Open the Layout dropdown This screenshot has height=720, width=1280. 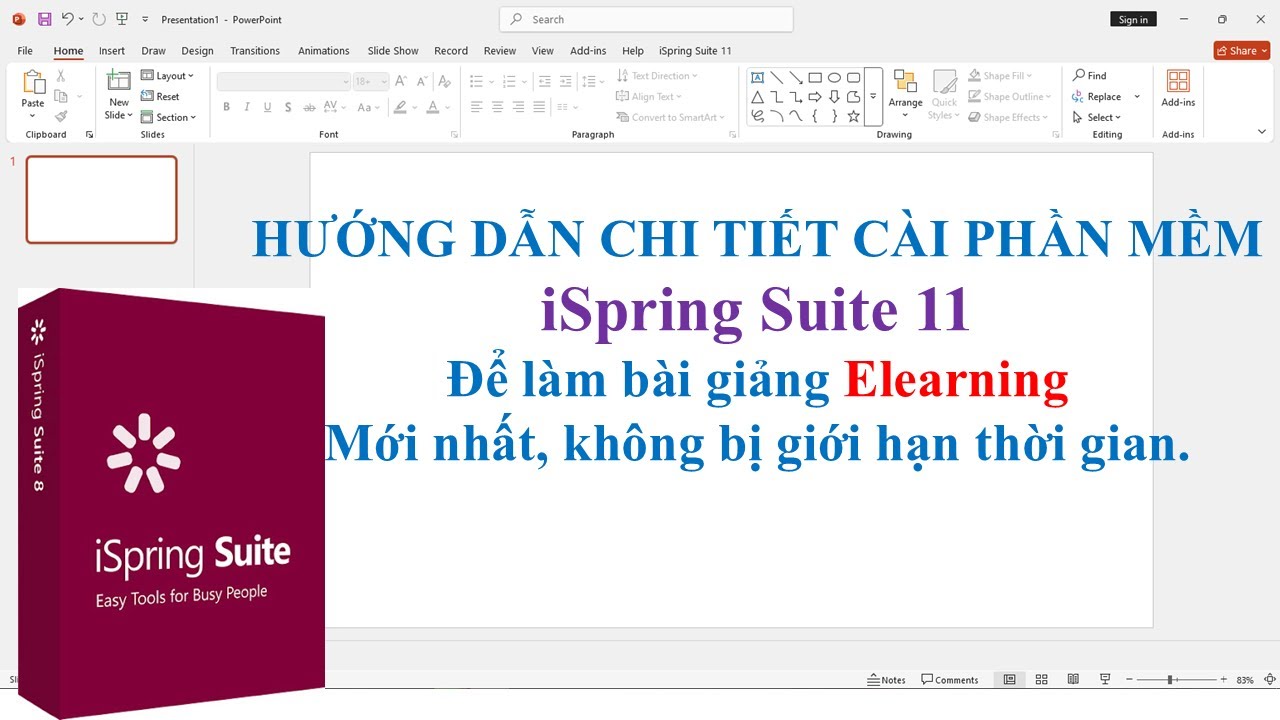pos(167,76)
